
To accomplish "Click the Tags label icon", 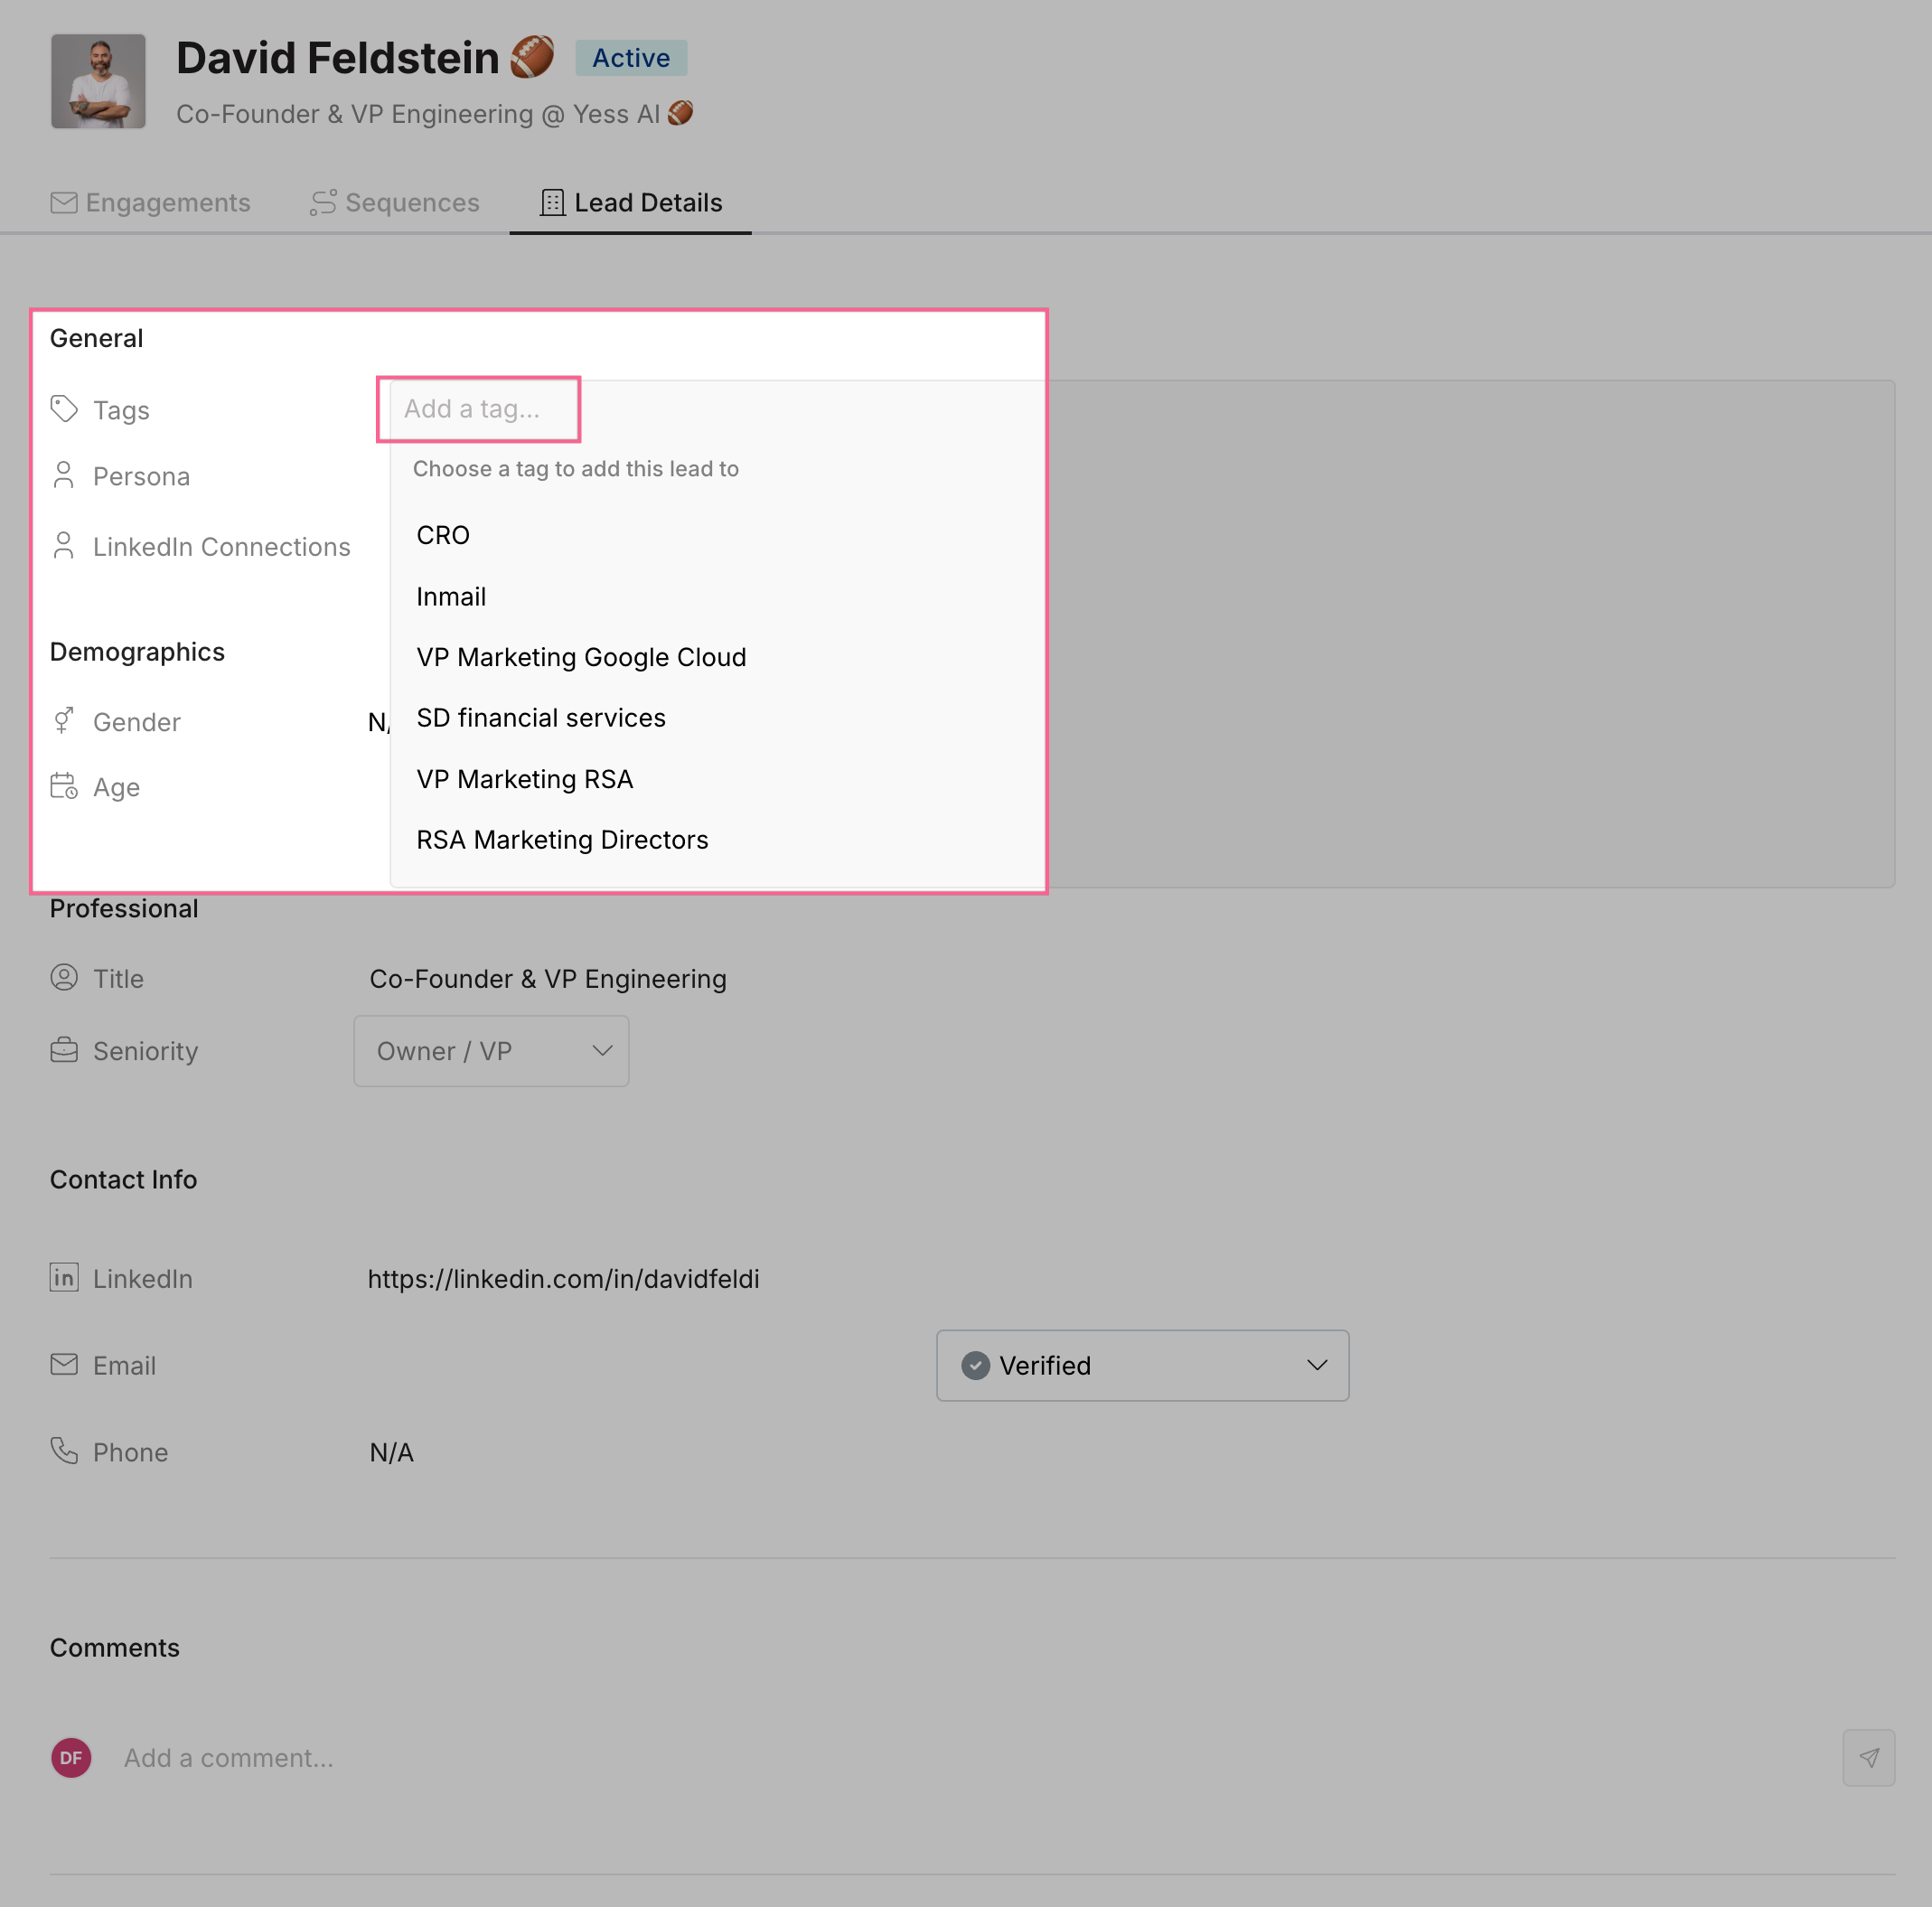I will (x=64, y=409).
